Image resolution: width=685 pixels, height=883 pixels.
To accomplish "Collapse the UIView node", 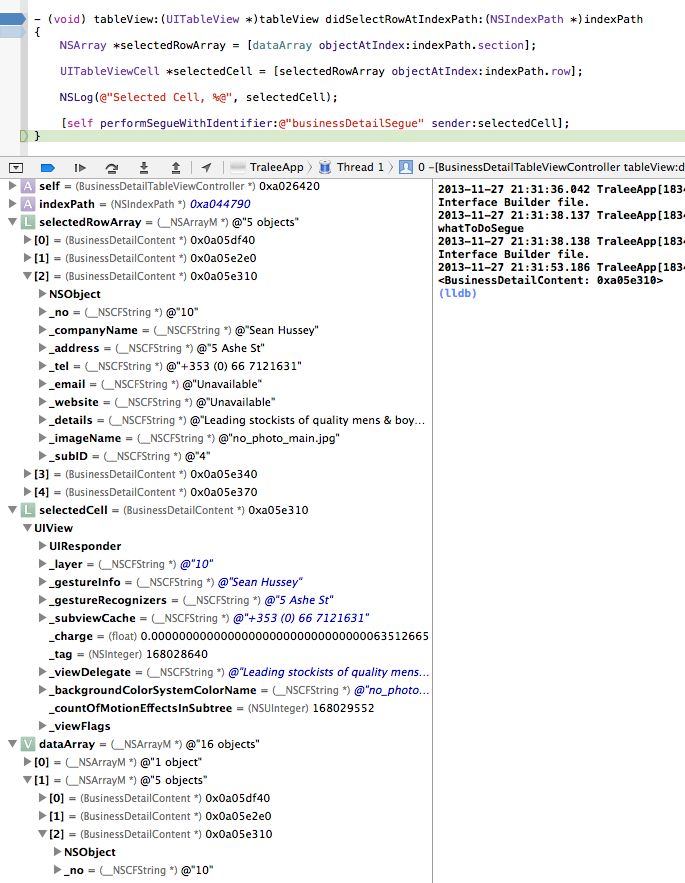I will click(27, 528).
